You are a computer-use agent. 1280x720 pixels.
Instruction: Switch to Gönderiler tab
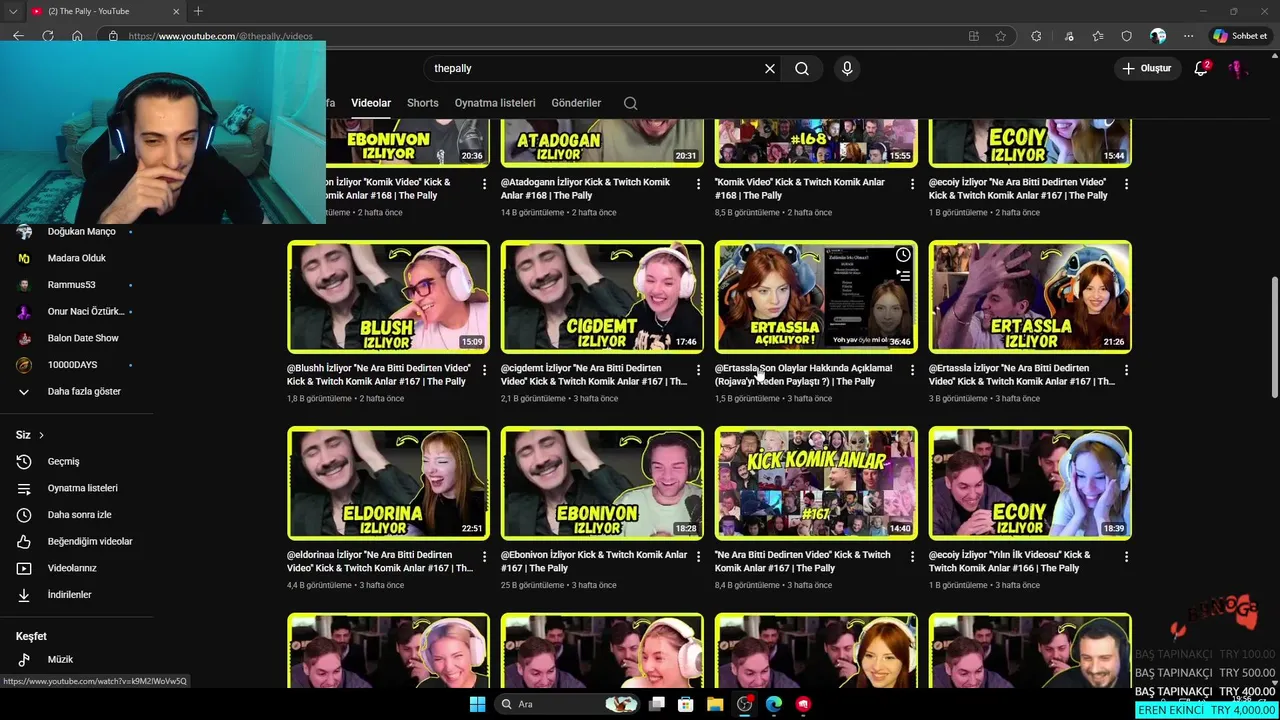(576, 103)
